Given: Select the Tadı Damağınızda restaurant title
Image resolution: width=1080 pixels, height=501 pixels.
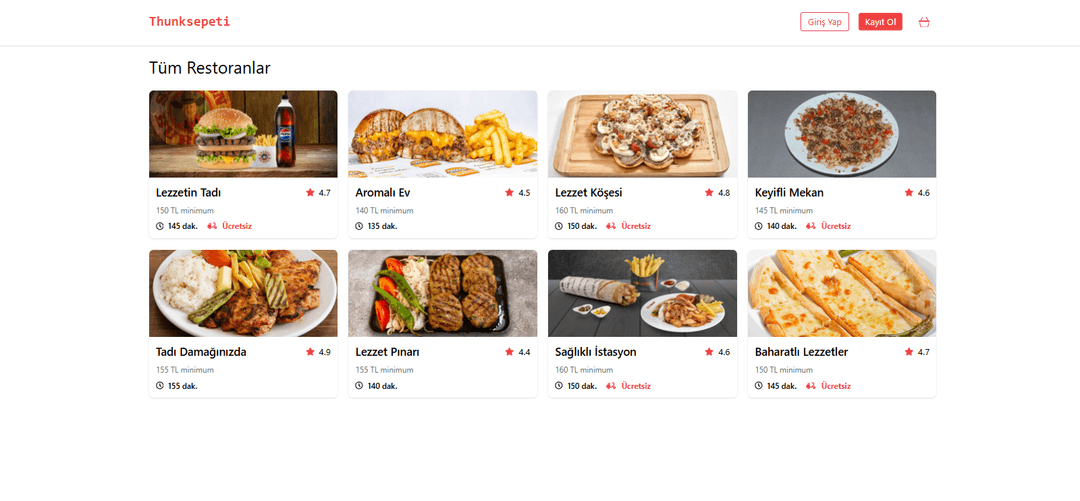Looking at the screenshot, I should [x=201, y=352].
